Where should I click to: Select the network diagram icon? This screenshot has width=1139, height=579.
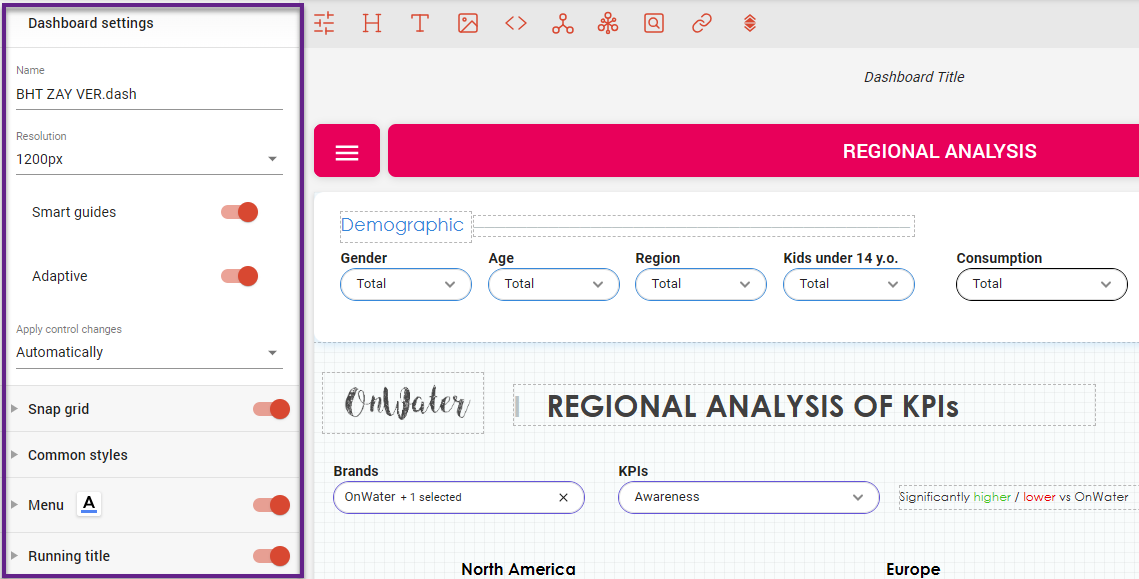click(608, 22)
